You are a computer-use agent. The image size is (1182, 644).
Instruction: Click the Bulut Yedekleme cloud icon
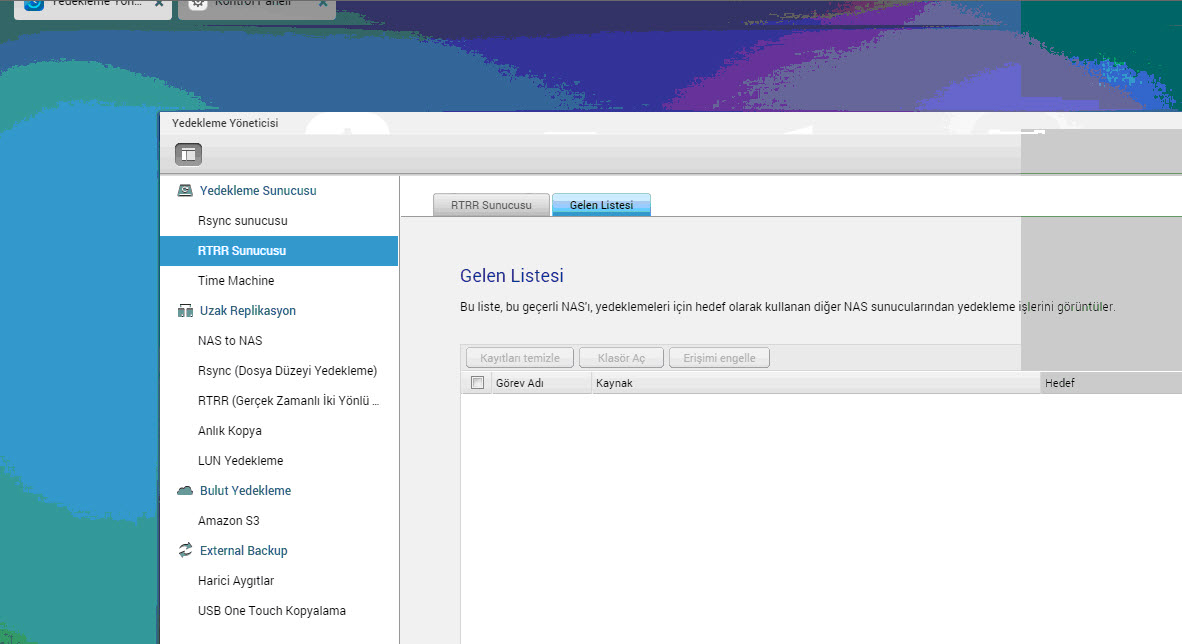[x=185, y=490]
